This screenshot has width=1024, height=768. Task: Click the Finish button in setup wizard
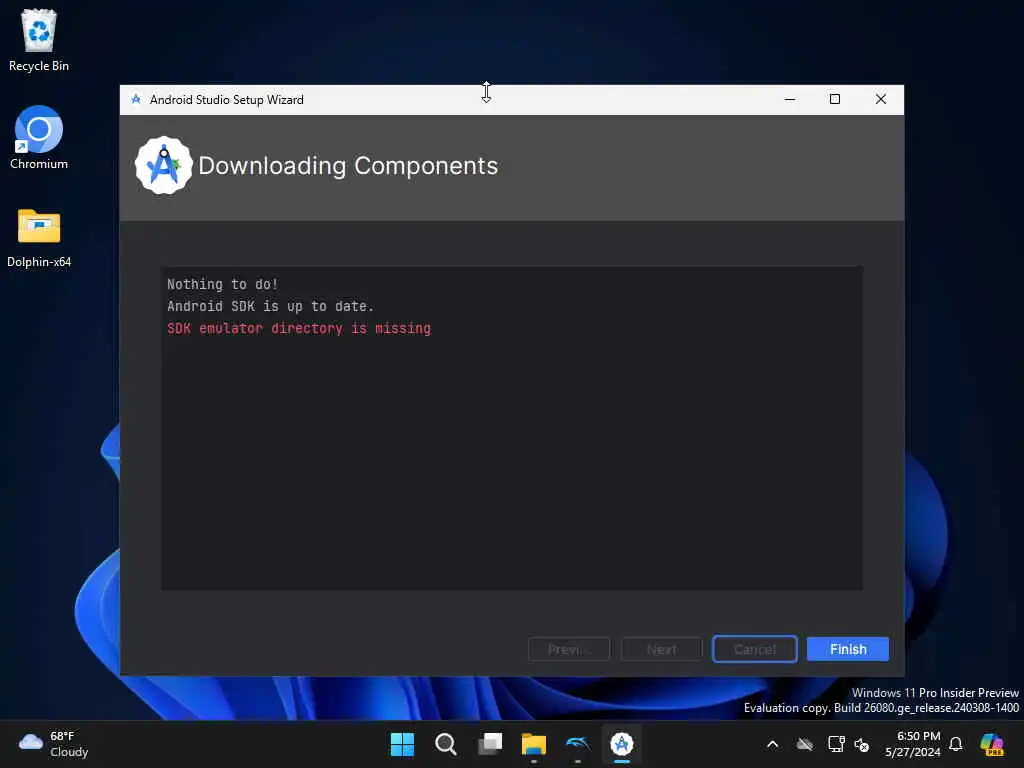pyautogui.click(x=847, y=649)
